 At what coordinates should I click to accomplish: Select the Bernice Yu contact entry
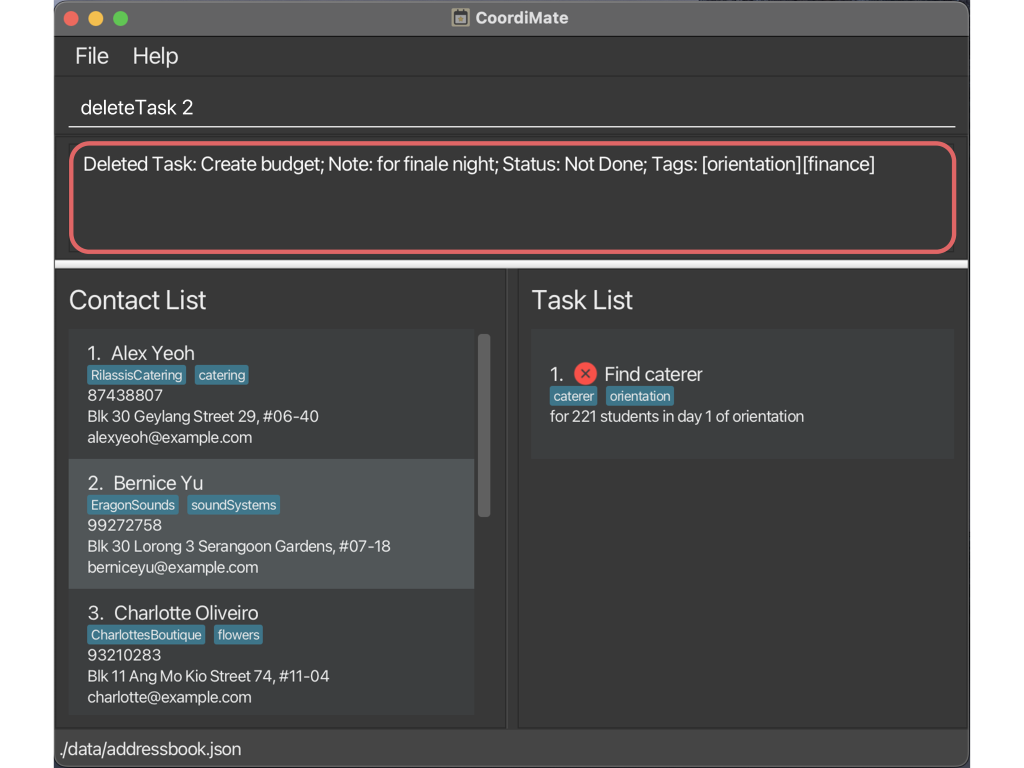click(x=271, y=524)
